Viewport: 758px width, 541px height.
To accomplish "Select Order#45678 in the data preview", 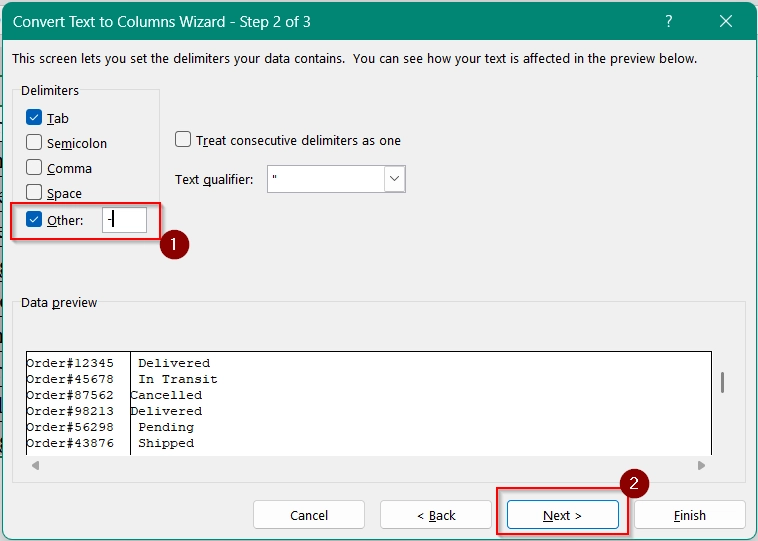I will point(70,379).
